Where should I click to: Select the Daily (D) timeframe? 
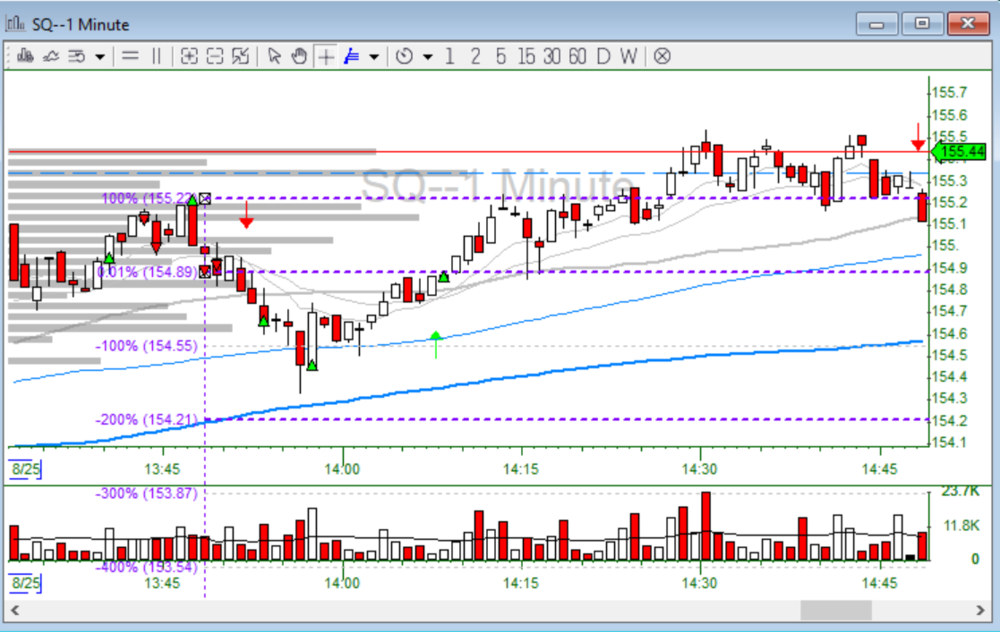(603, 57)
